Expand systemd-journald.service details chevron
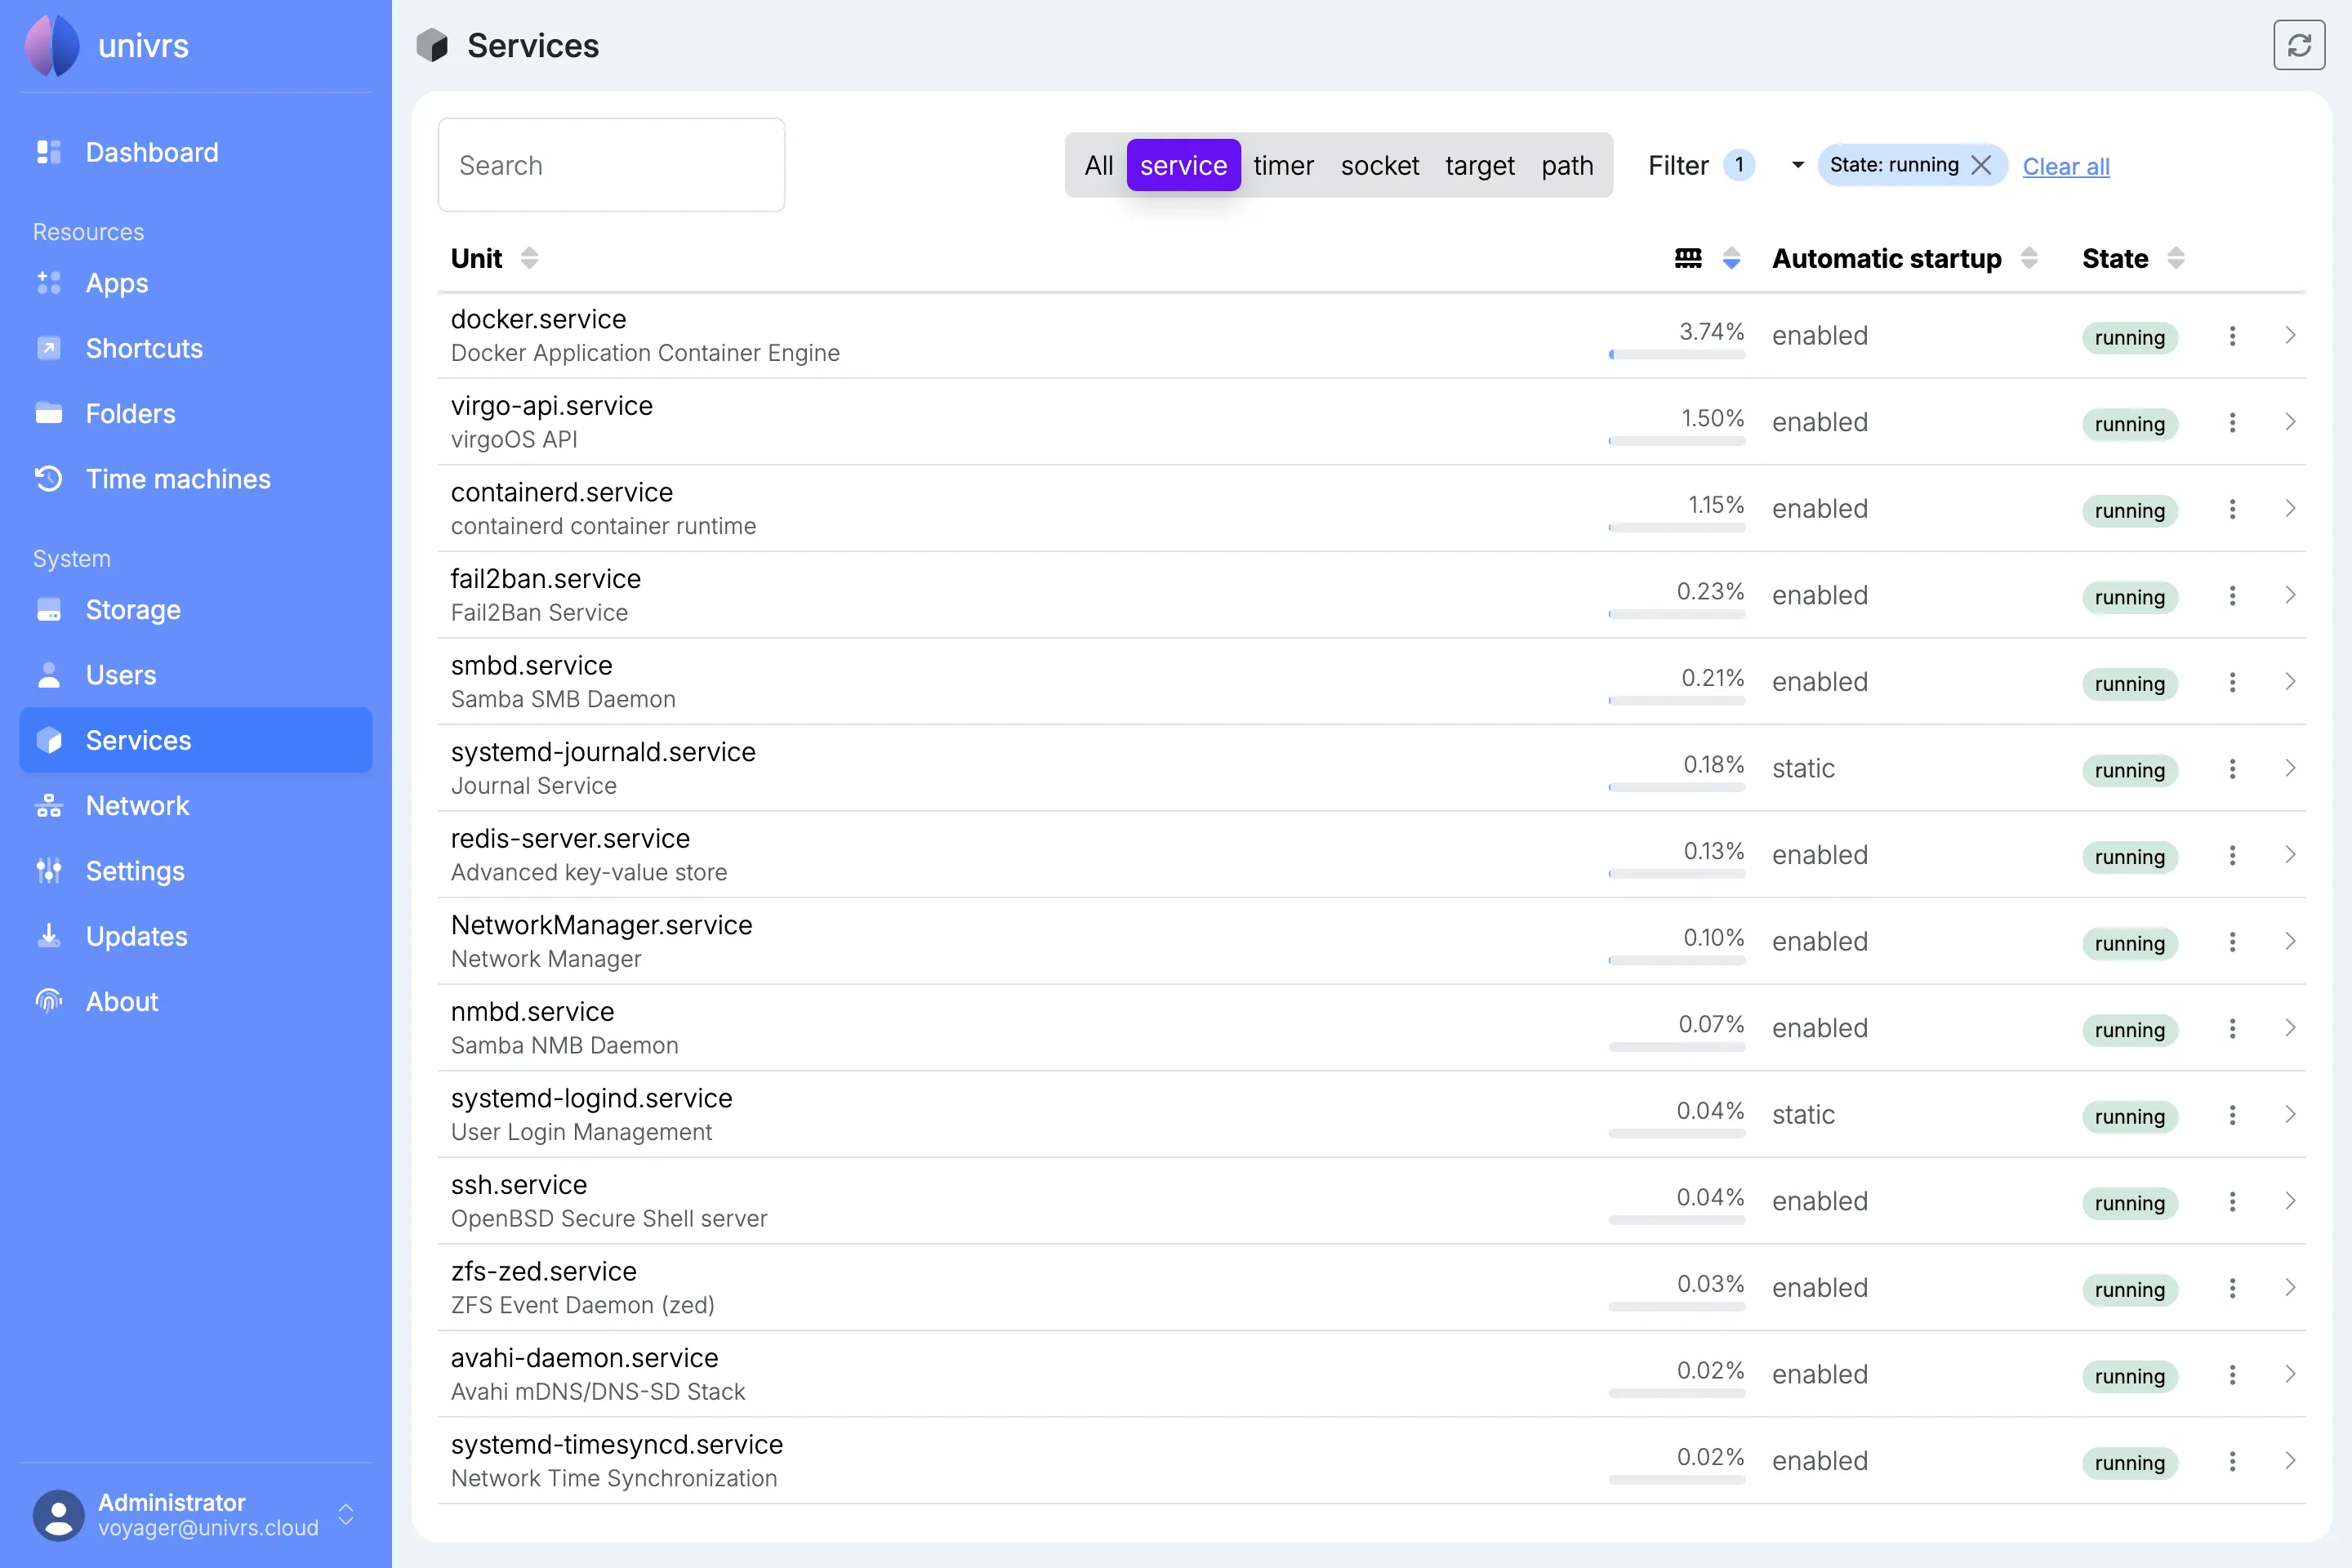Screen dimensions: 2352x1568 [x=2290, y=768]
